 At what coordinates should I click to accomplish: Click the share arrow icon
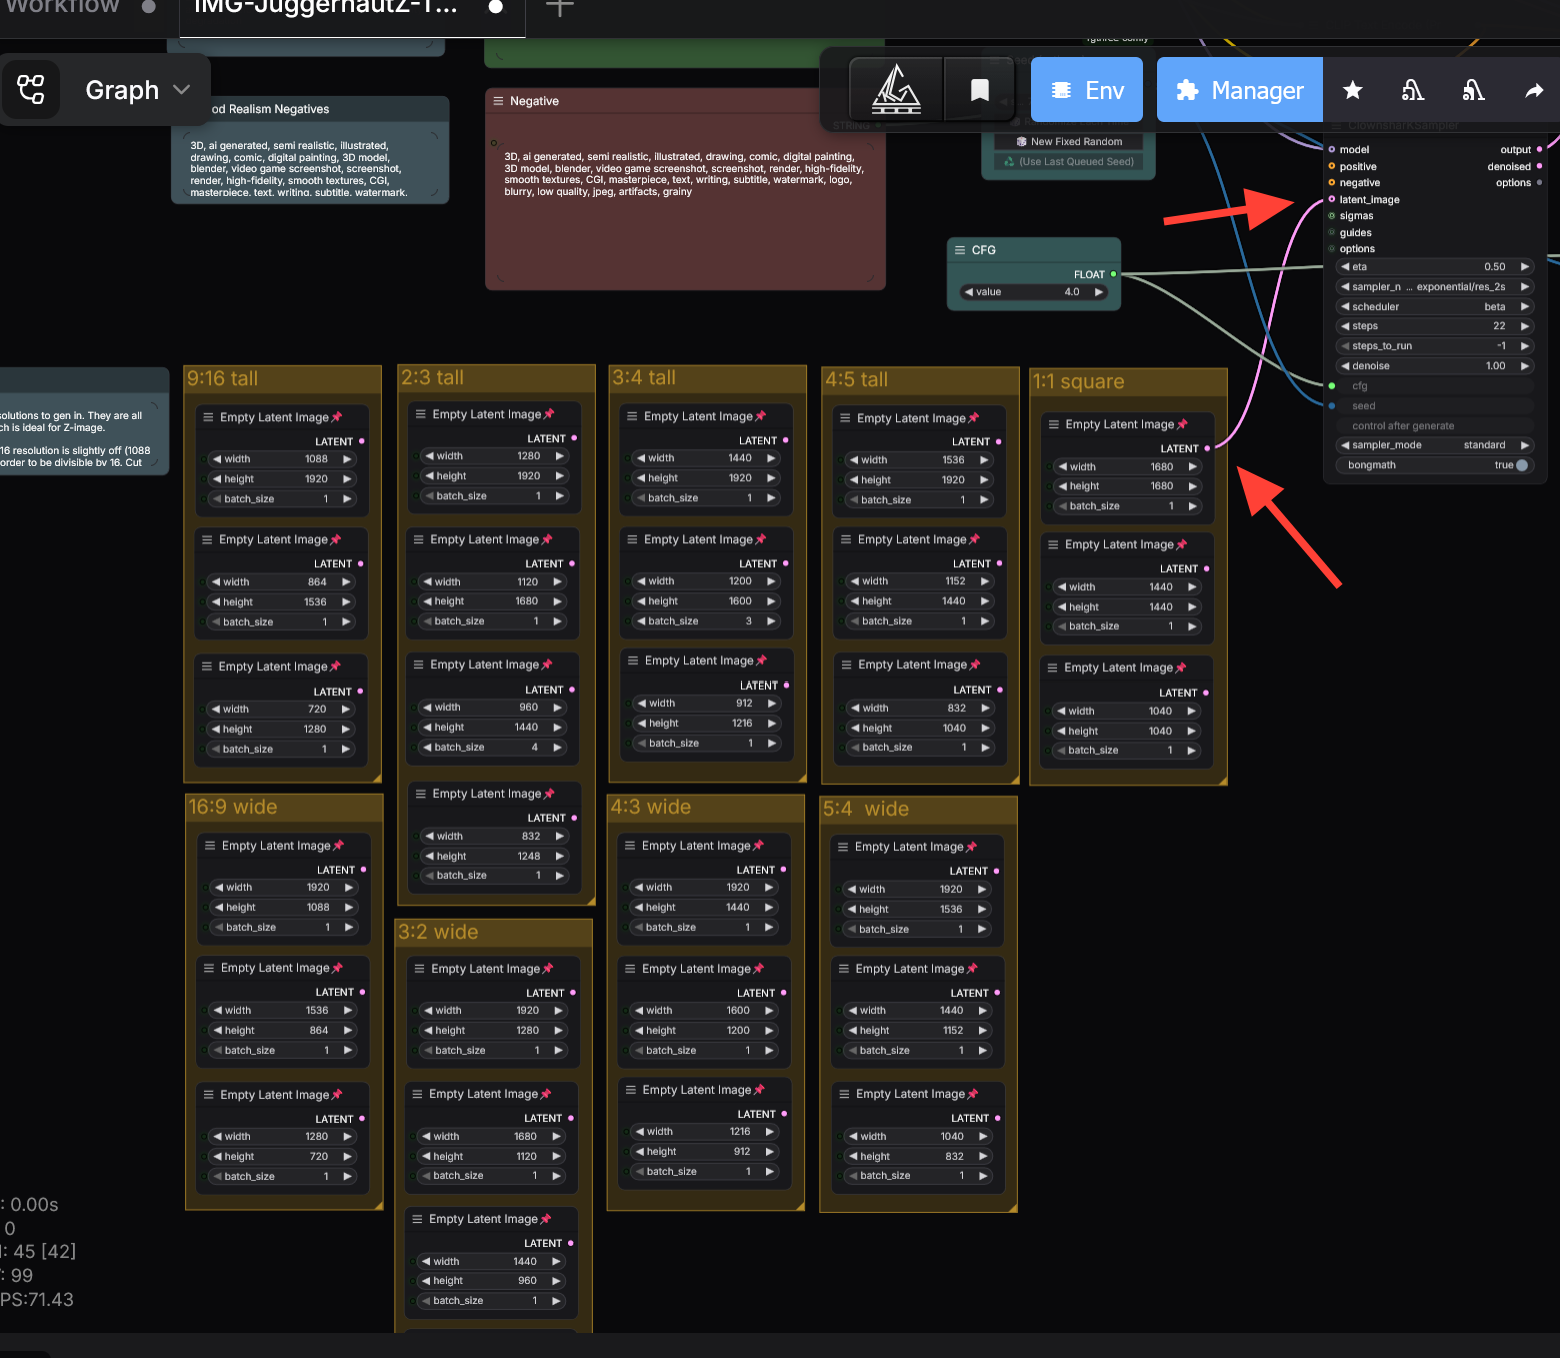tap(1534, 91)
